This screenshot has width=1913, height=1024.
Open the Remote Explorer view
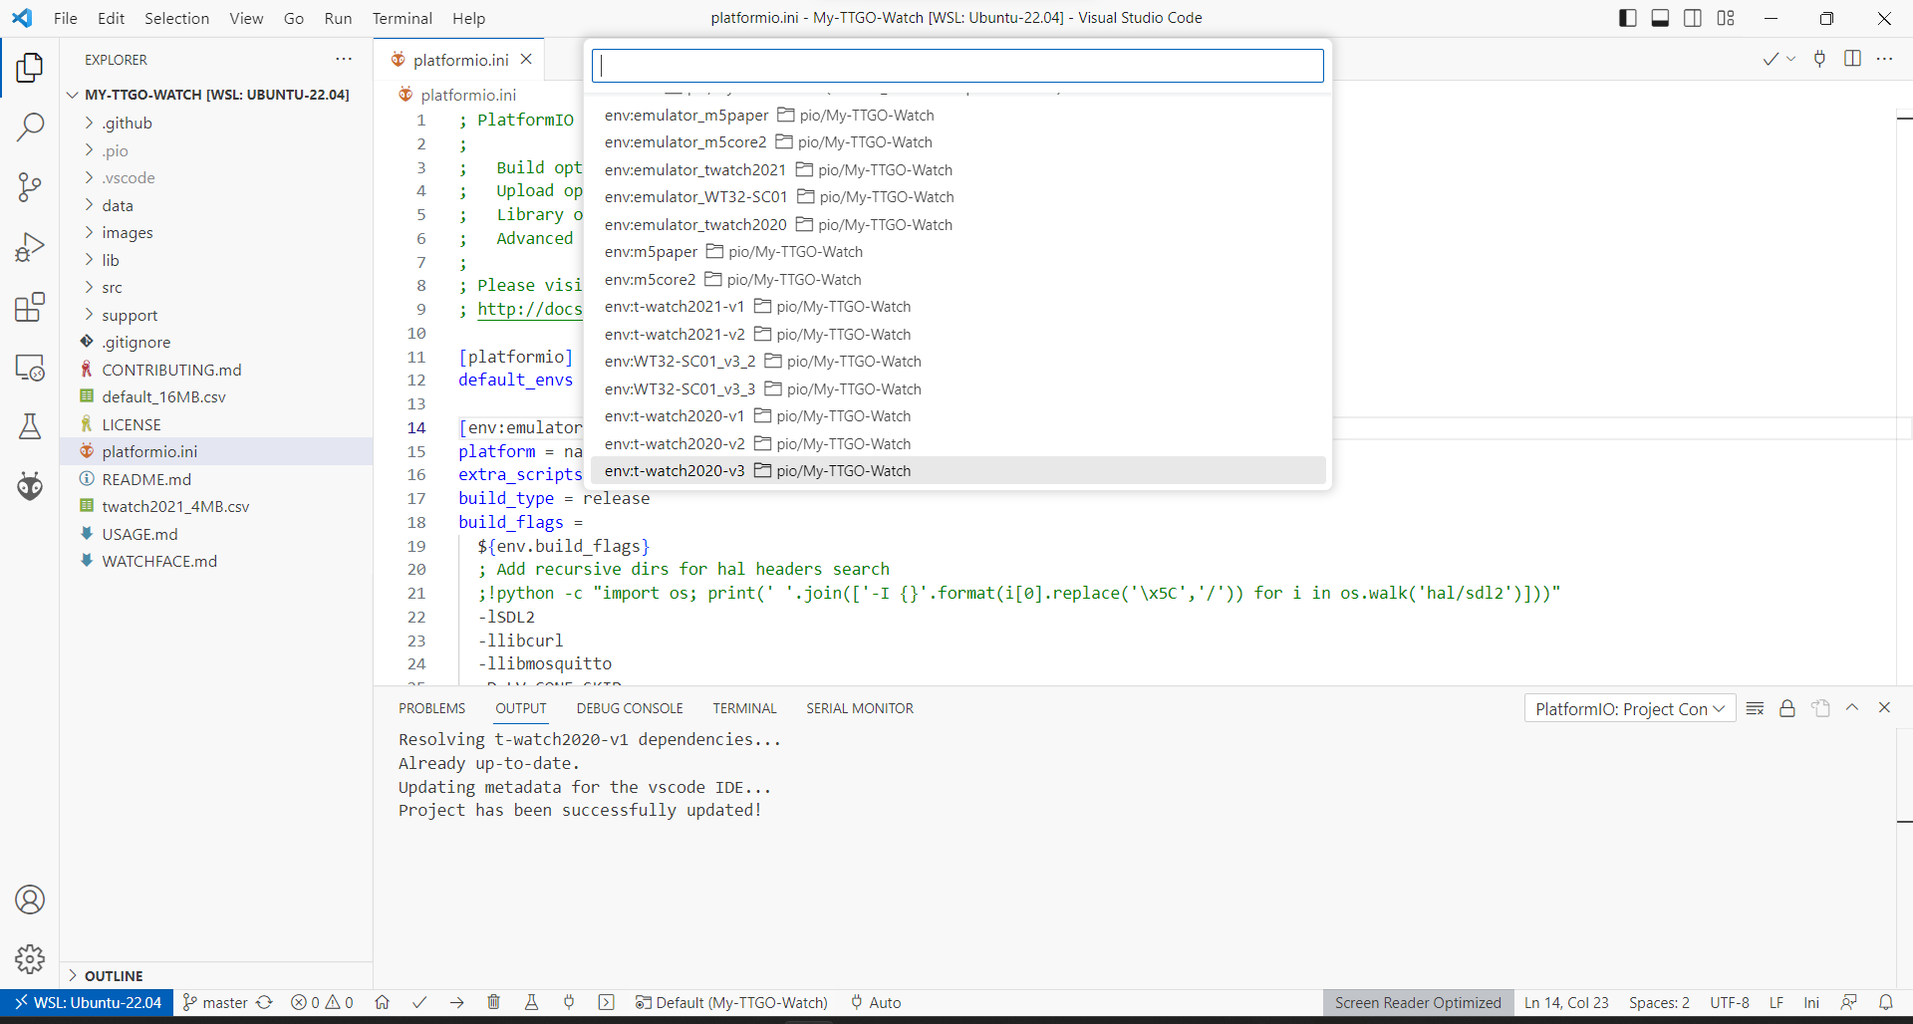(x=30, y=367)
